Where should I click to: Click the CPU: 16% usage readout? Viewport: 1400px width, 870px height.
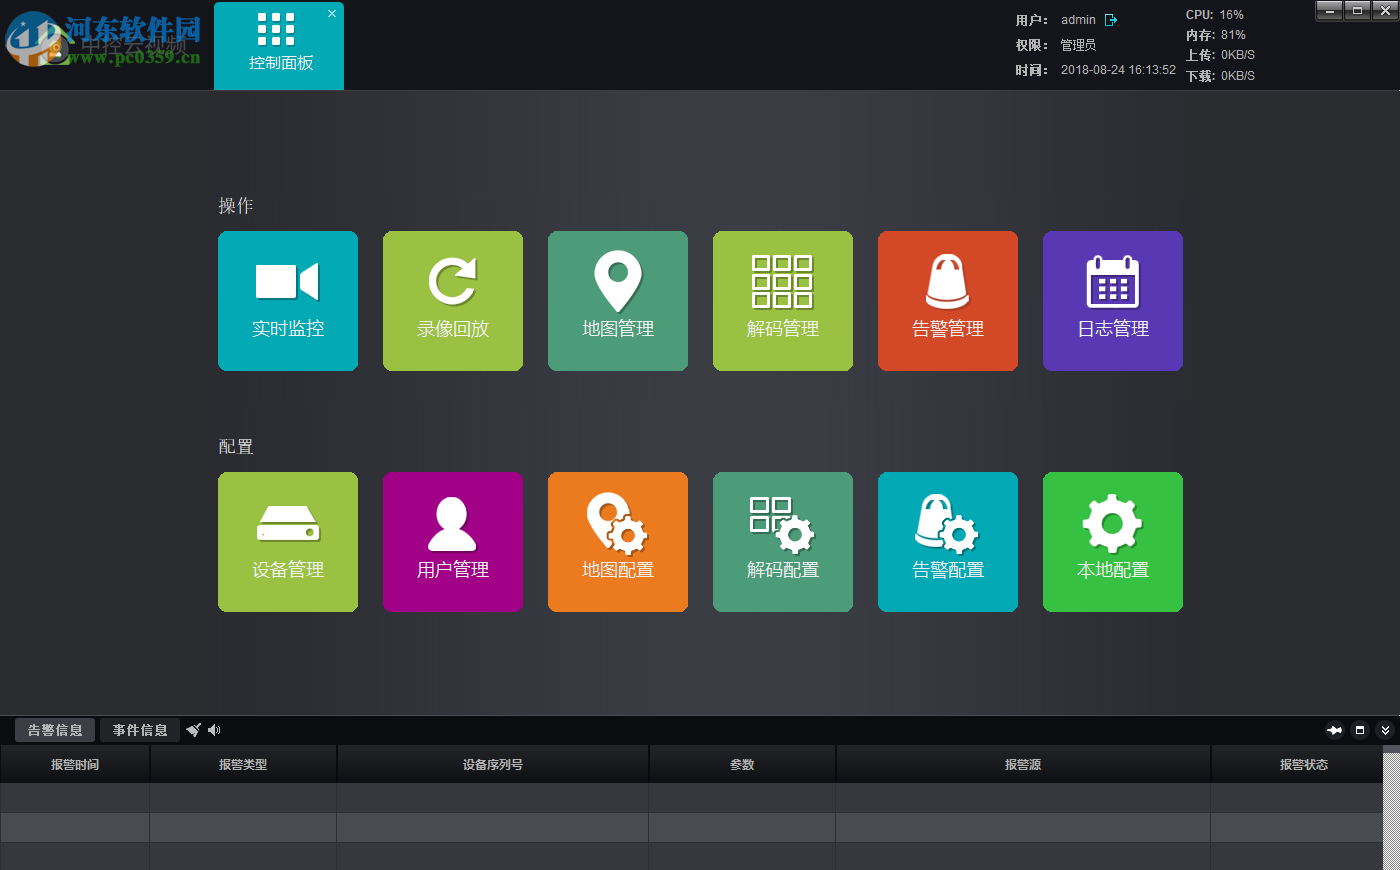[x=1215, y=15]
